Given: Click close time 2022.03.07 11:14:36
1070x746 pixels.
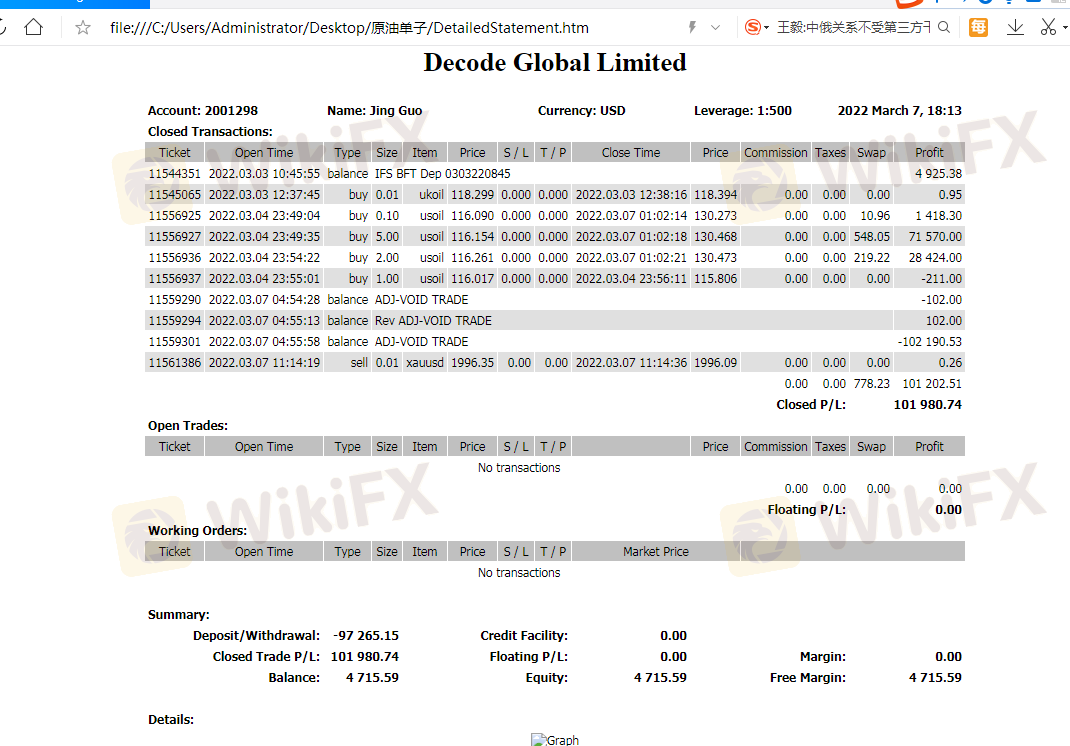Looking at the screenshot, I should 631,362.
